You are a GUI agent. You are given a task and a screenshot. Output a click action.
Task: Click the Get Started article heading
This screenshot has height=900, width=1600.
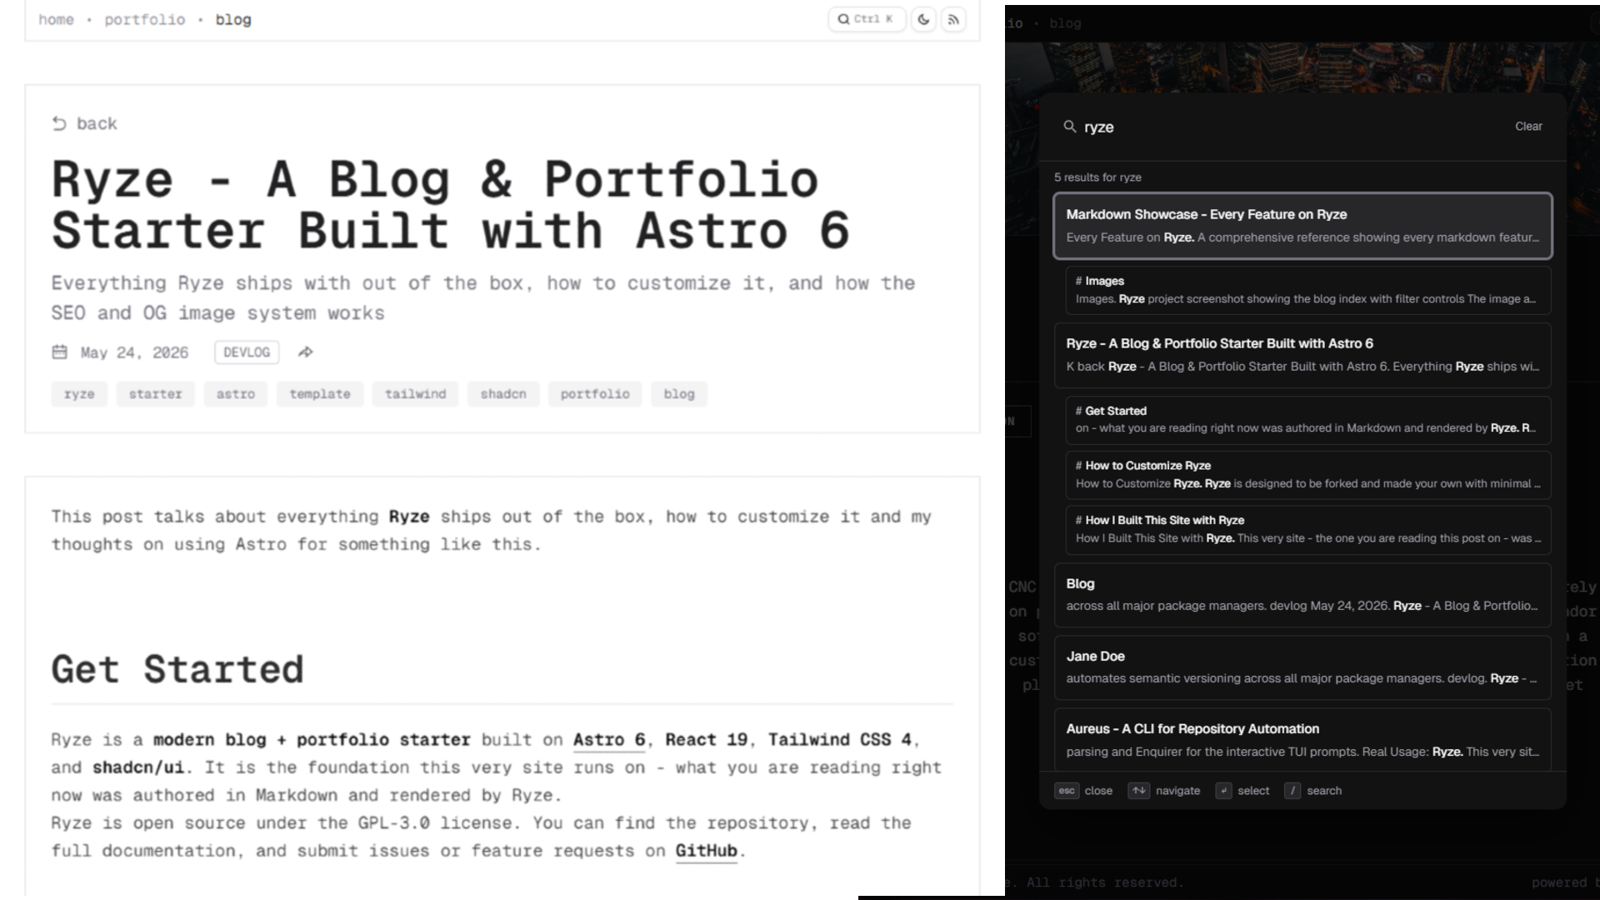177,669
